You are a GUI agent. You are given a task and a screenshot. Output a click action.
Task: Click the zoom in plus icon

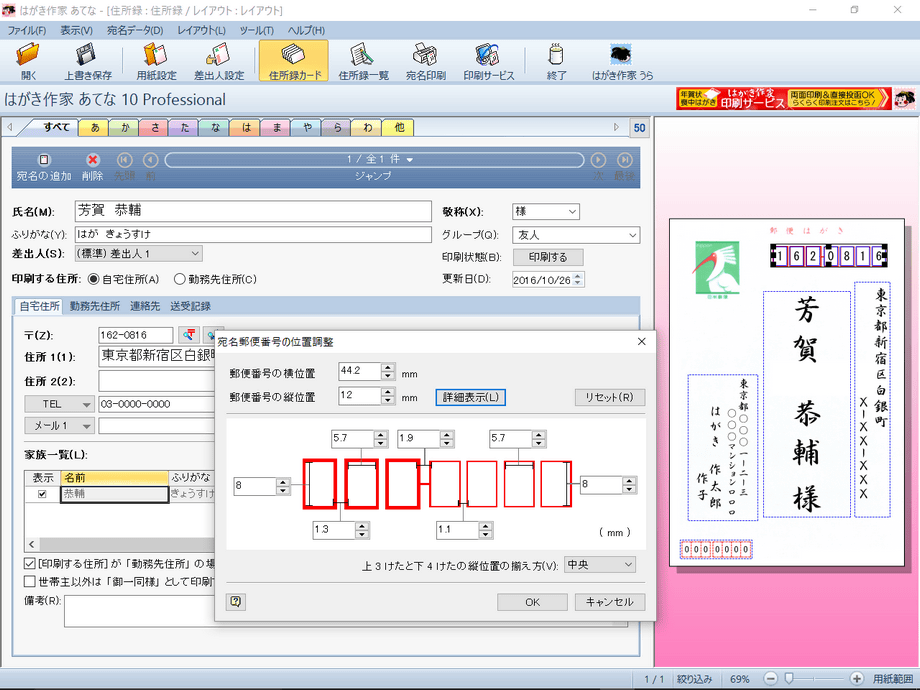point(856,679)
